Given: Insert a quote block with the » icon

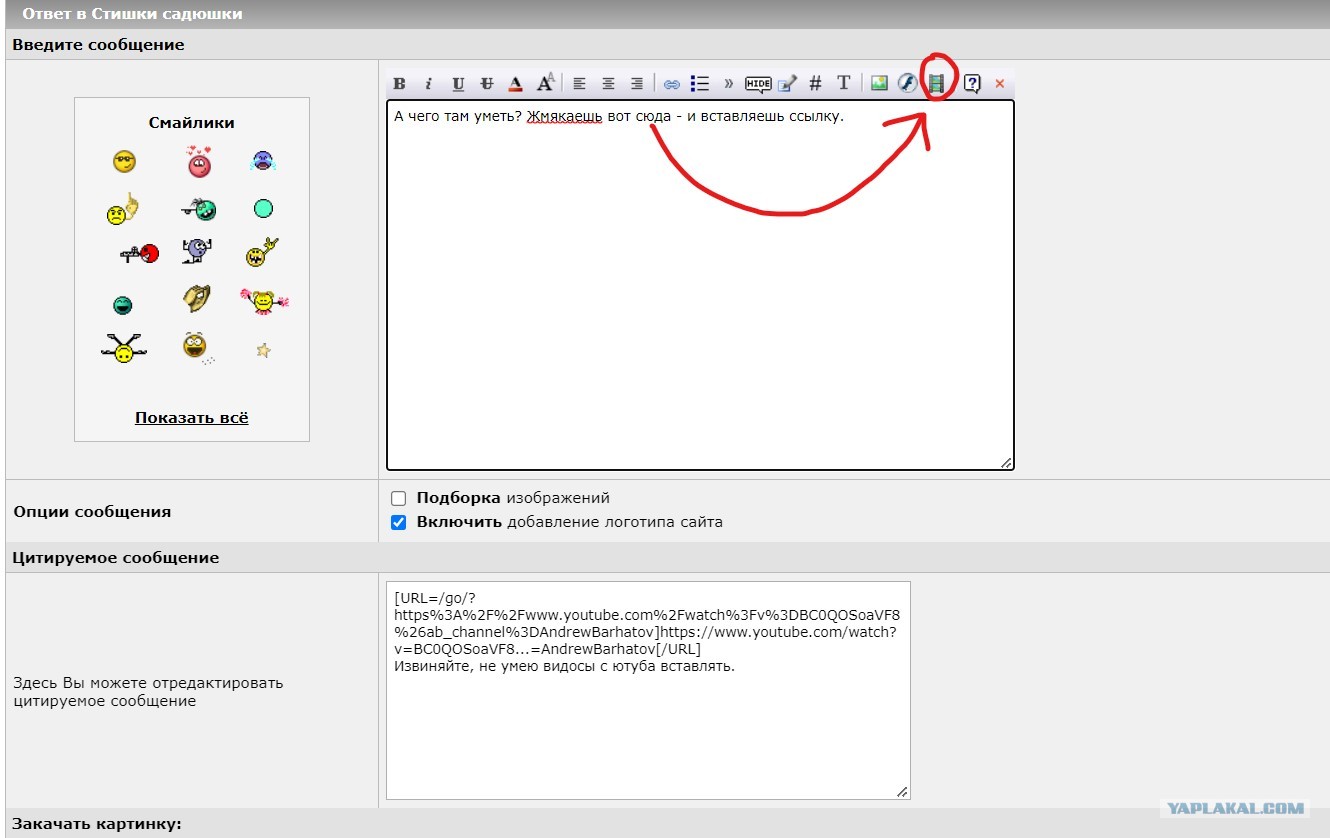Looking at the screenshot, I should coord(728,84).
